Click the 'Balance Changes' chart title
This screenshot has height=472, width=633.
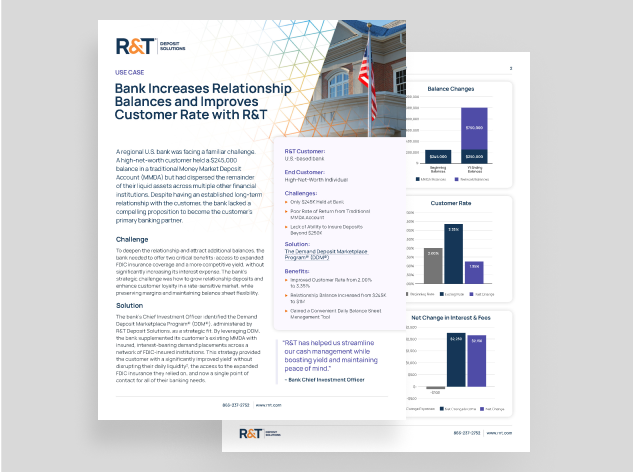pyautogui.click(x=451, y=89)
